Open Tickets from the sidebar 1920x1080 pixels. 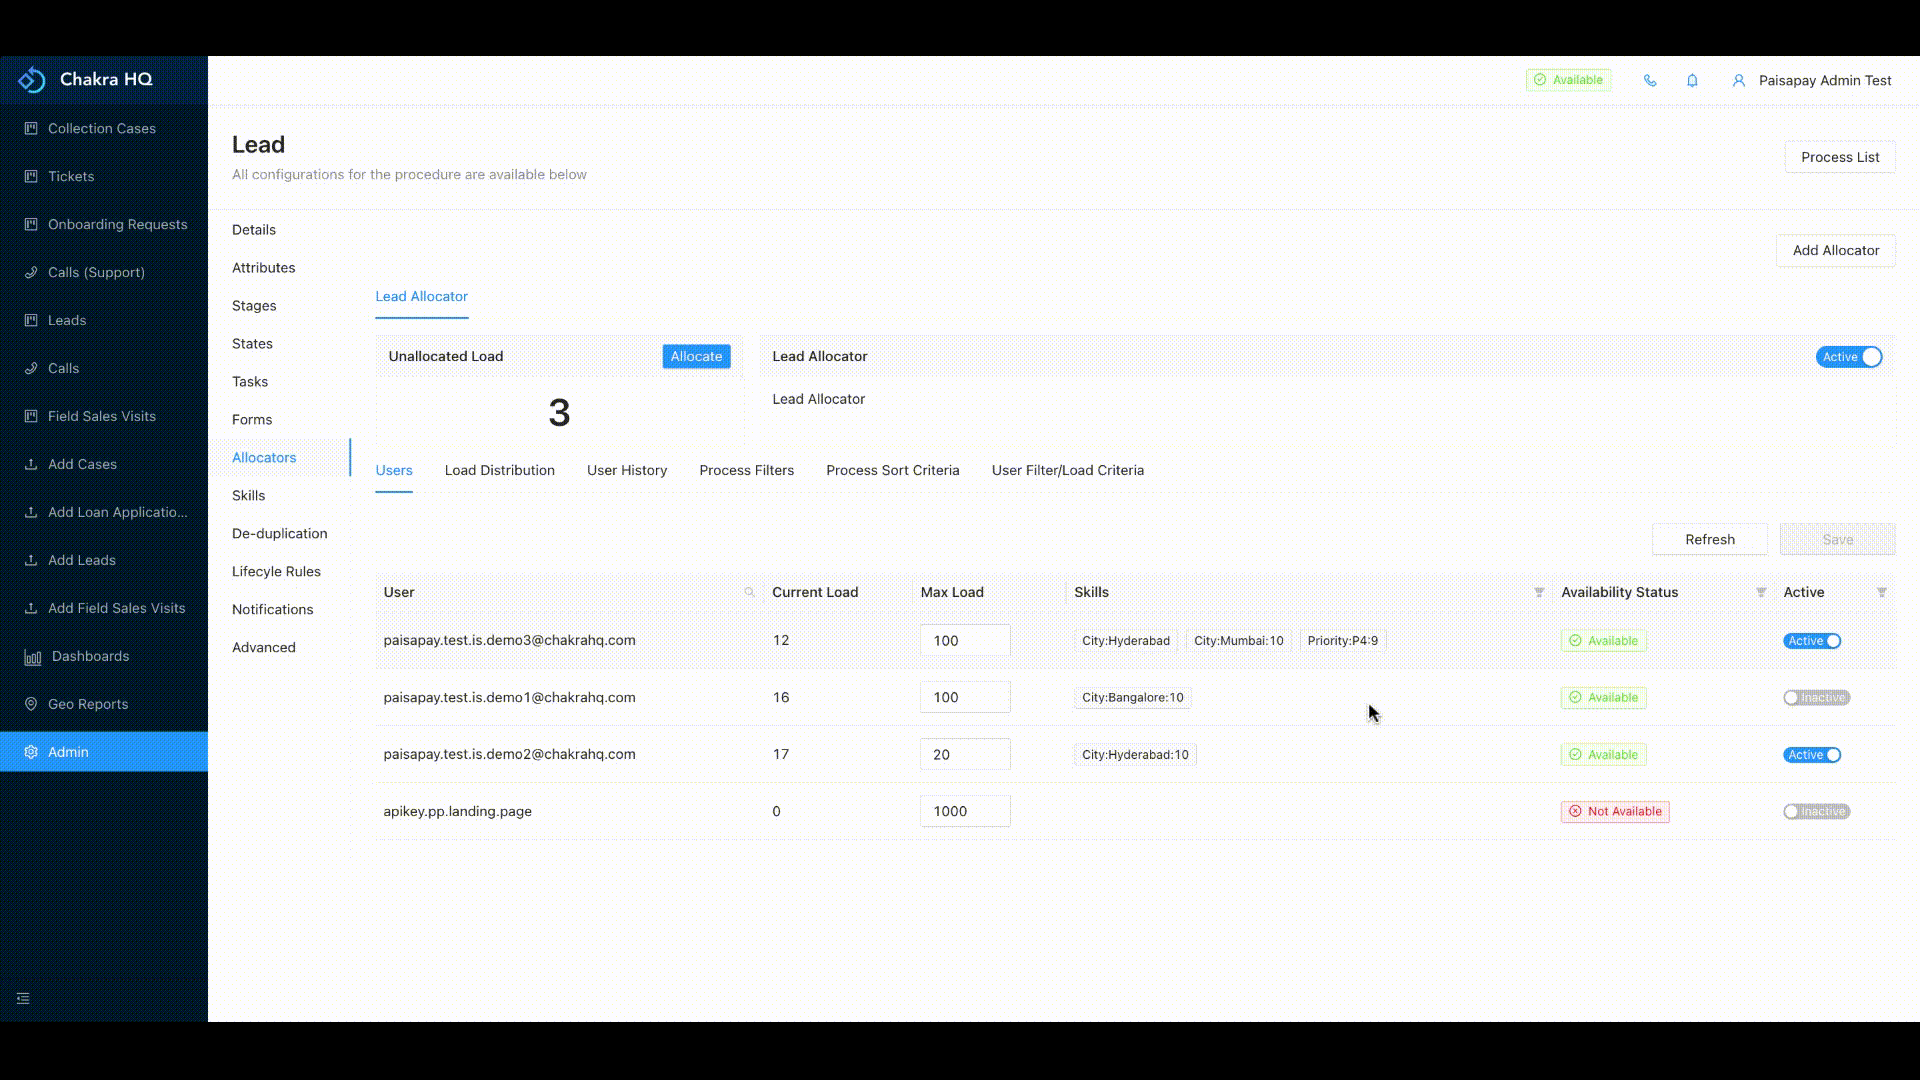coord(70,176)
